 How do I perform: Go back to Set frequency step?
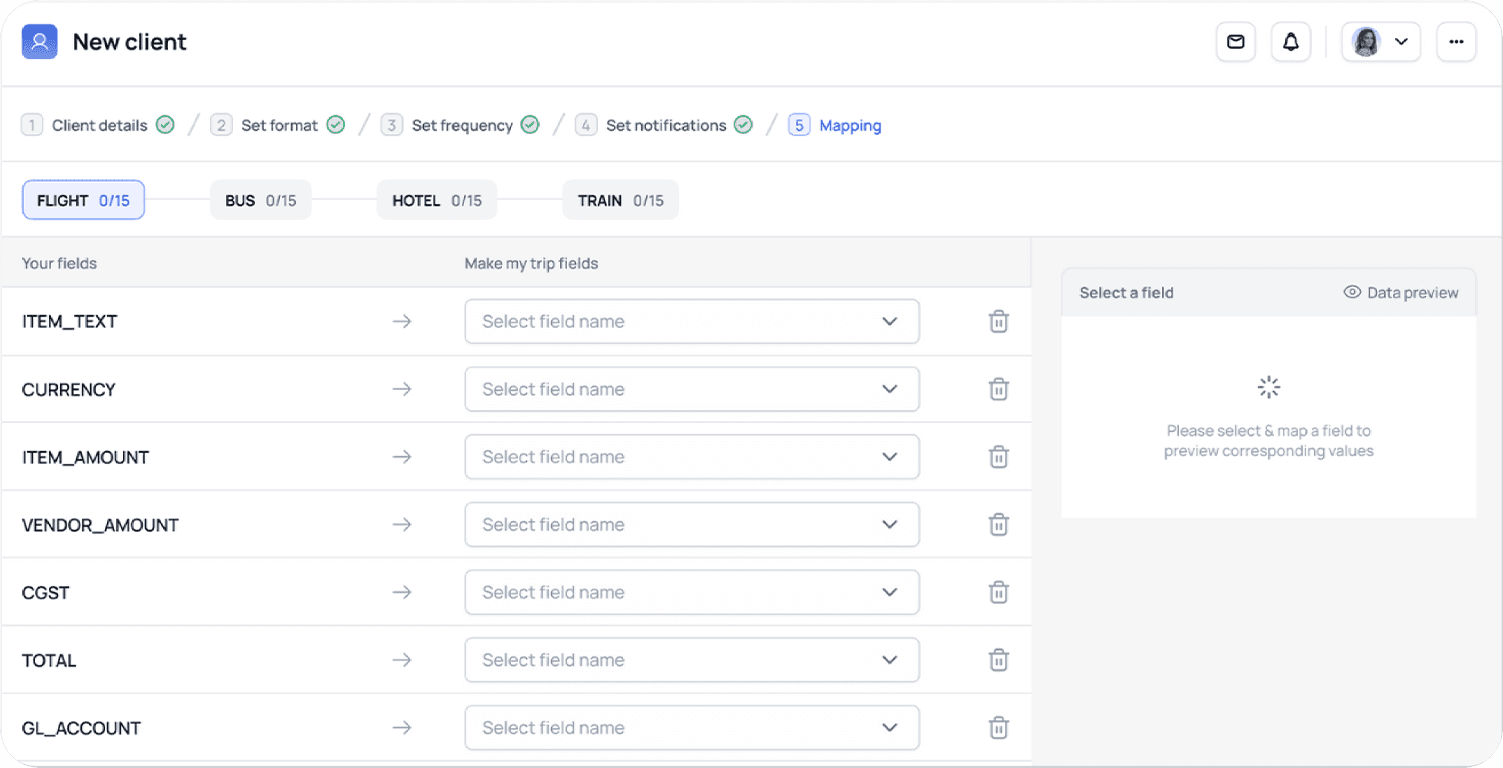(462, 126)
